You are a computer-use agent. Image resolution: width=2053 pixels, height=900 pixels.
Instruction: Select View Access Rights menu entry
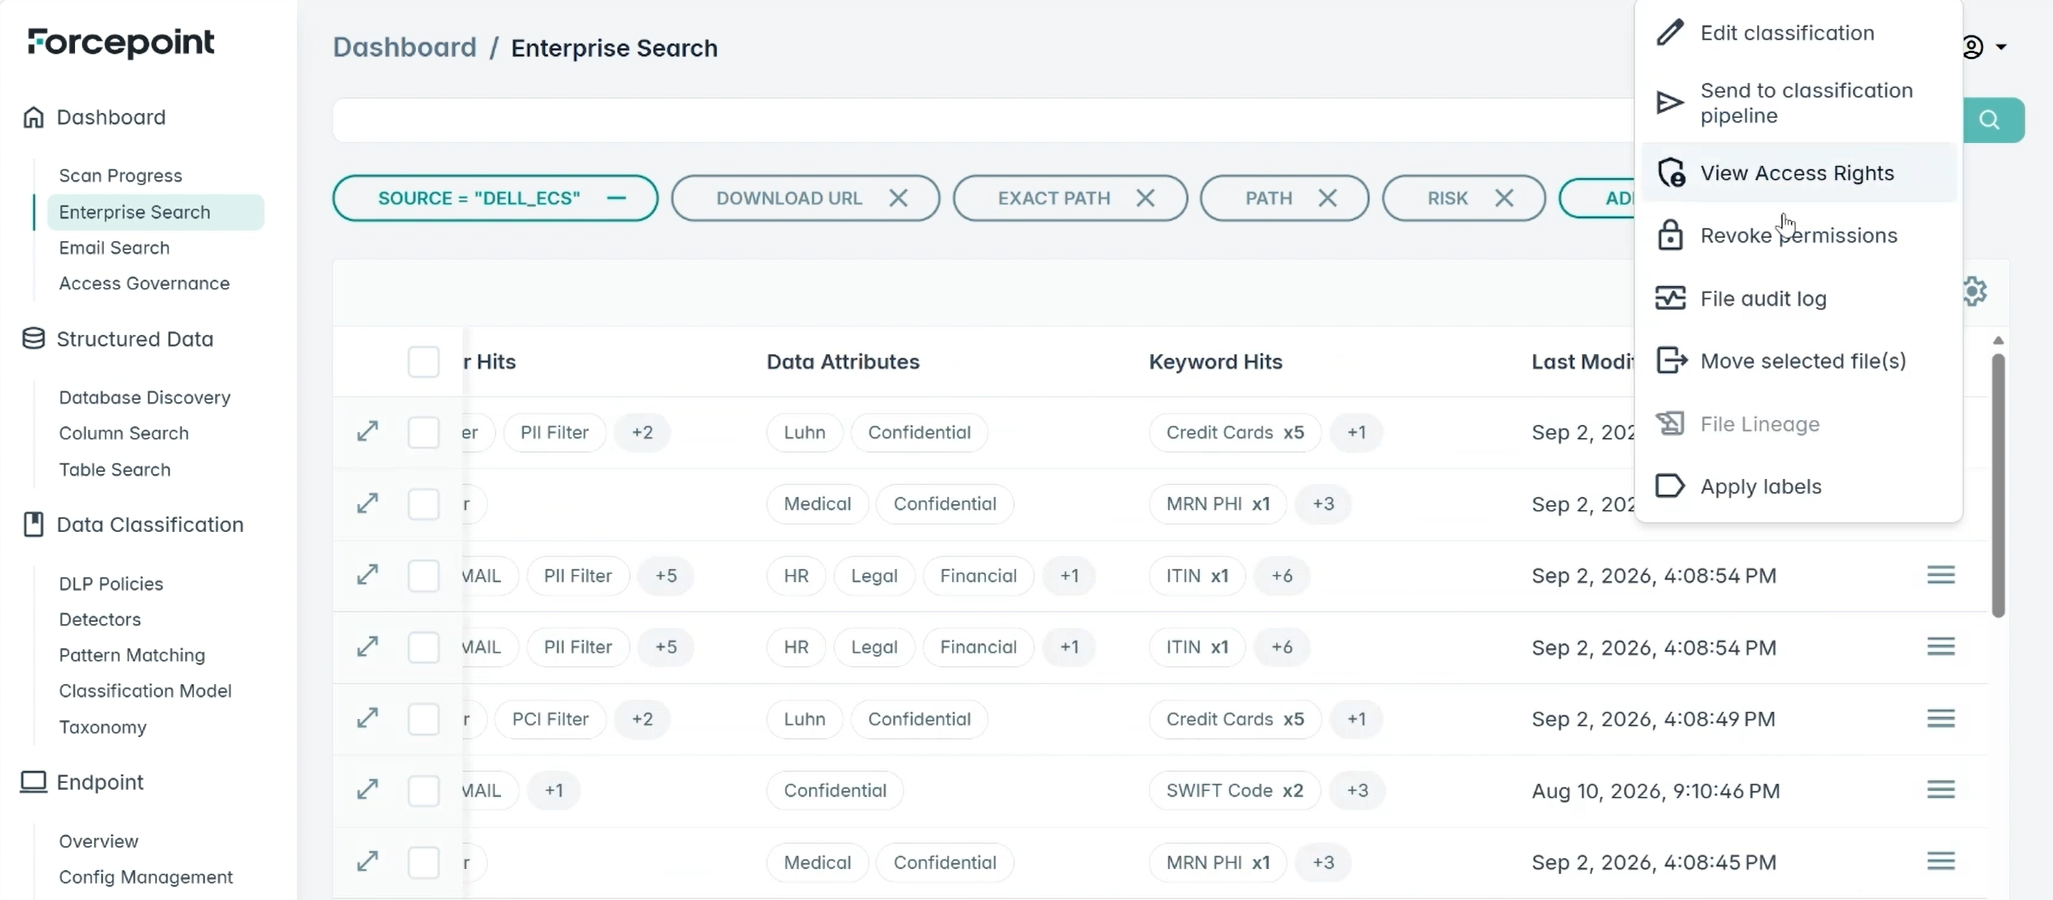1799,173
